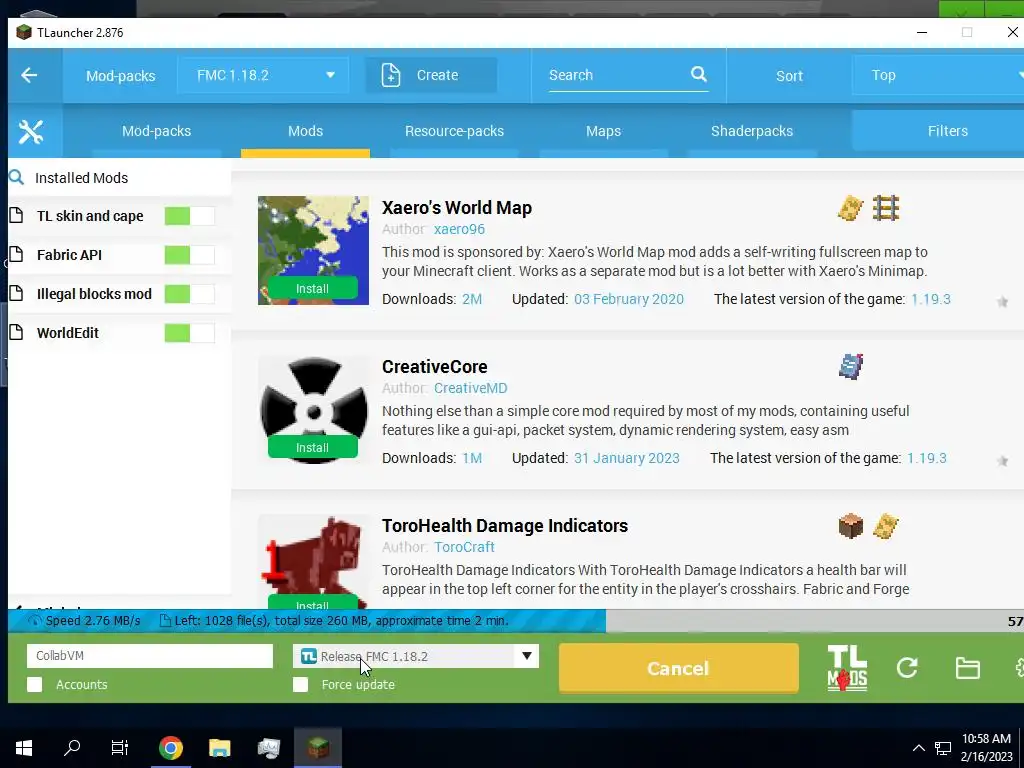Open Google Chrome from the taskbar

(170, 748)
